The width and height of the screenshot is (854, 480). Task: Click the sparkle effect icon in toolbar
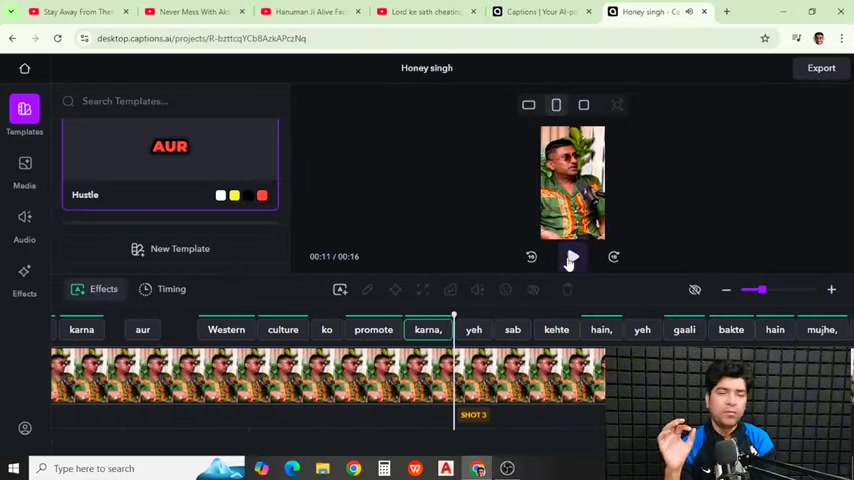point(395,290)
